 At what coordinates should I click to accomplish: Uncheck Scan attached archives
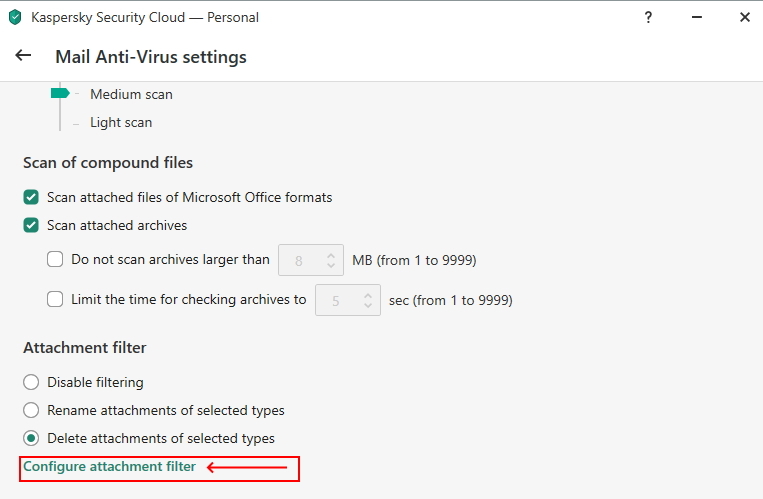pos(31,225)
